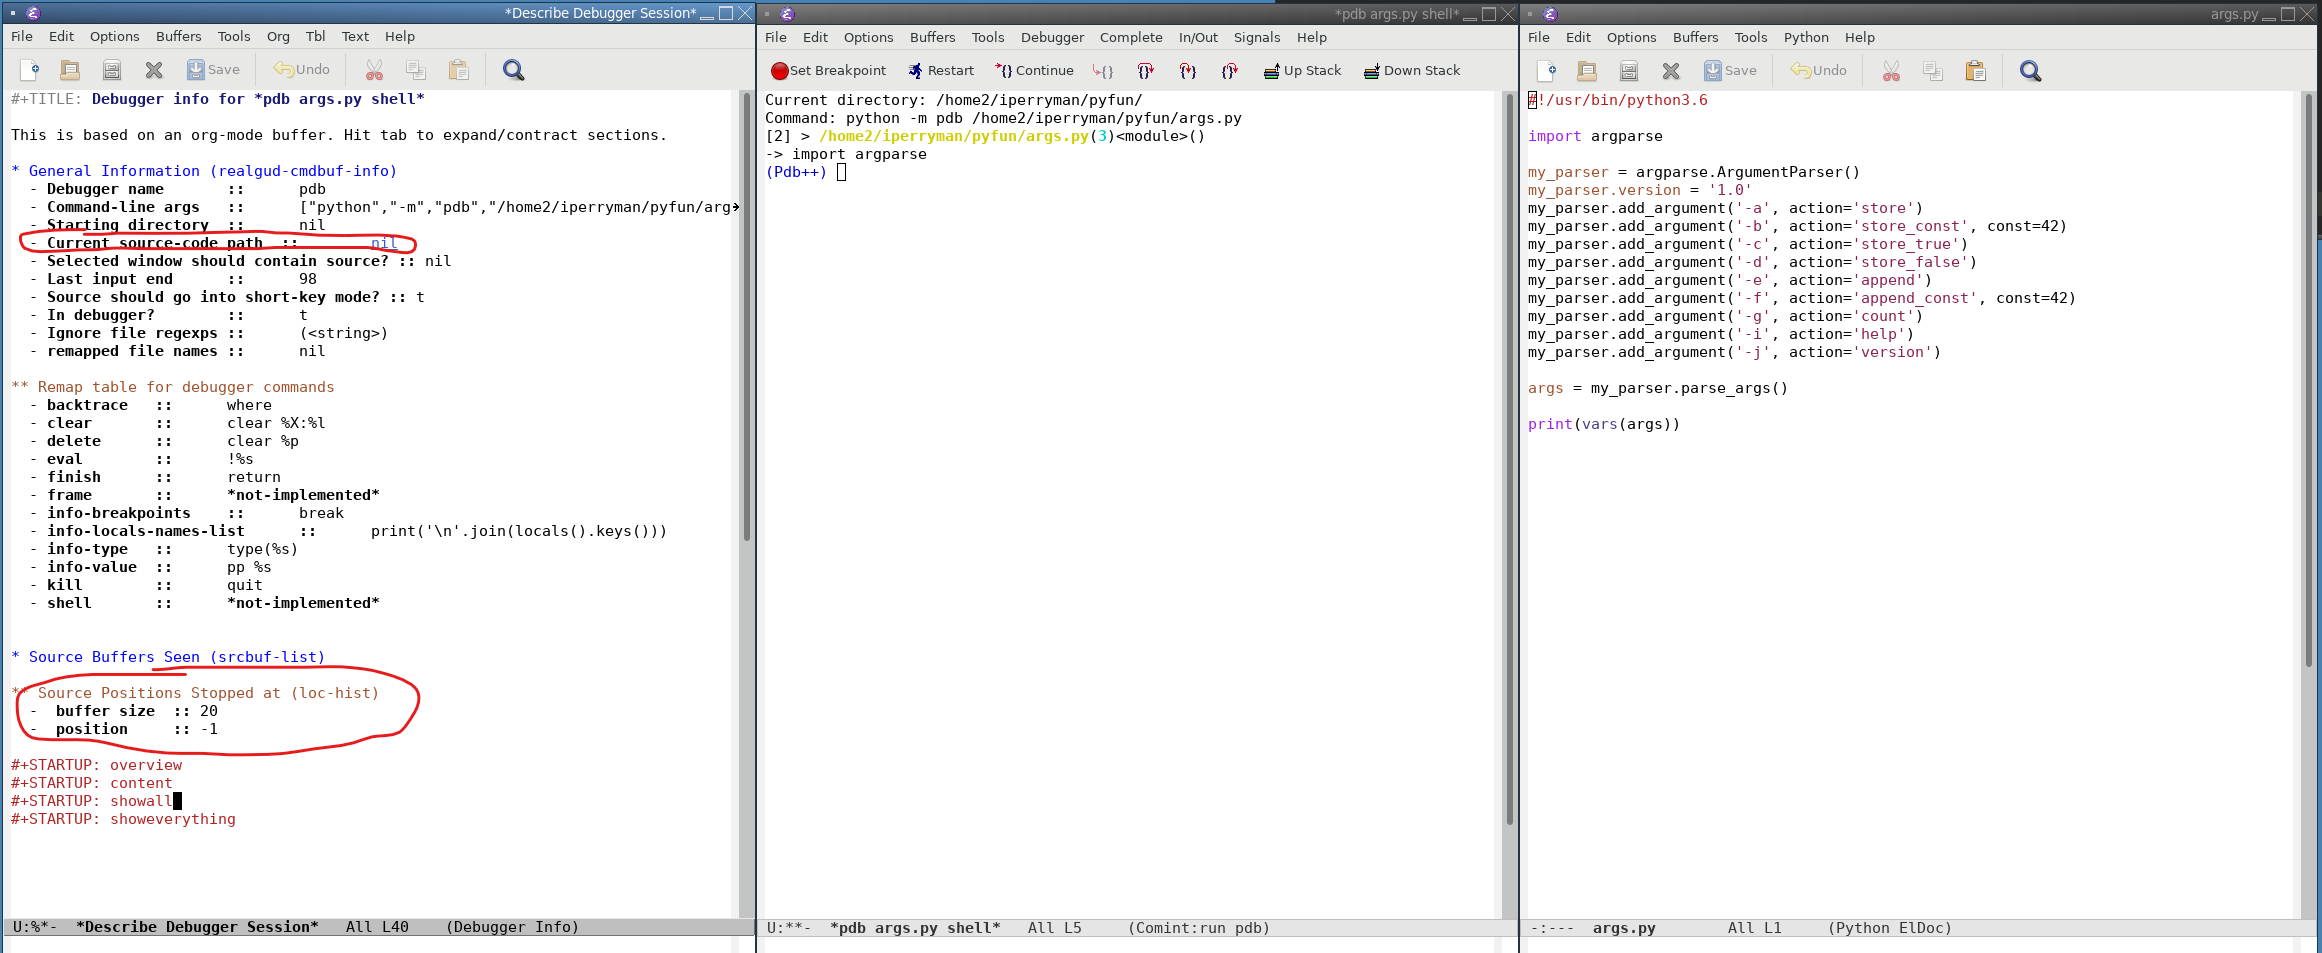Paste from clipboard in the args.py window
Screen dimensions: 2322x953
pyautogui.click(x=1975, y=70)
